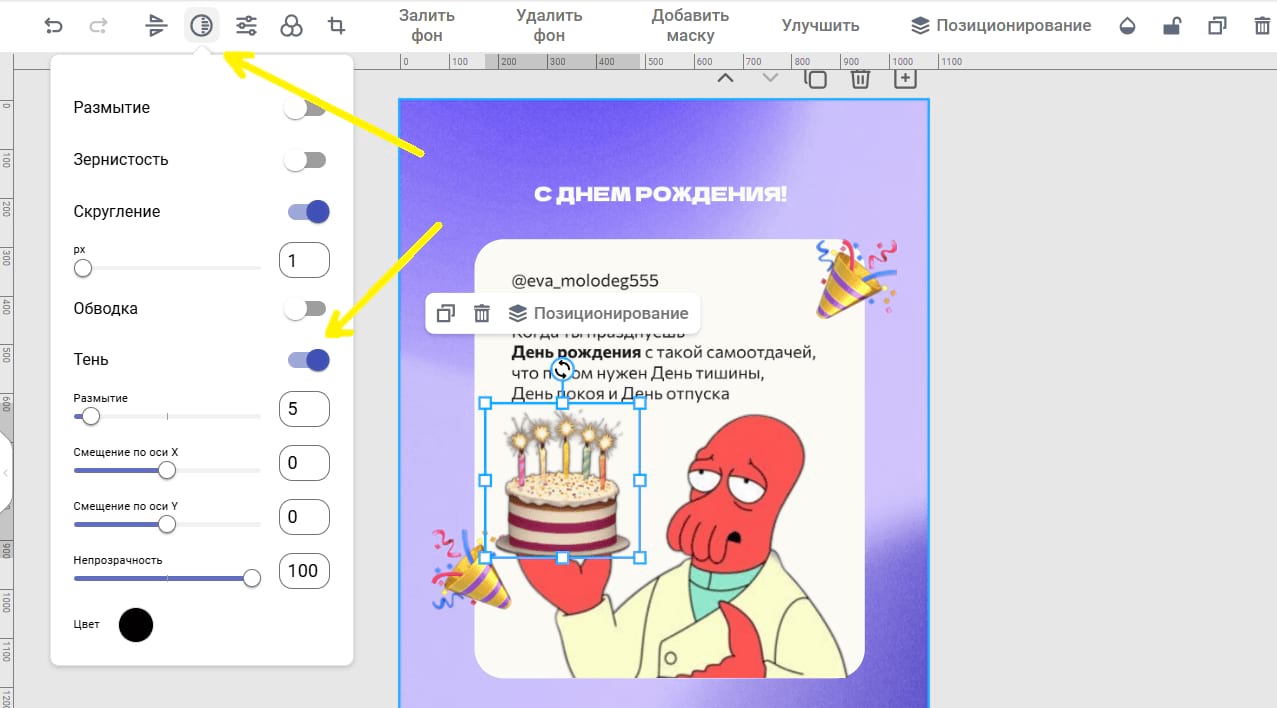Click the Смещение по оси X slider
Viewport: 1277px width, 708px height.
coord(167,470)
